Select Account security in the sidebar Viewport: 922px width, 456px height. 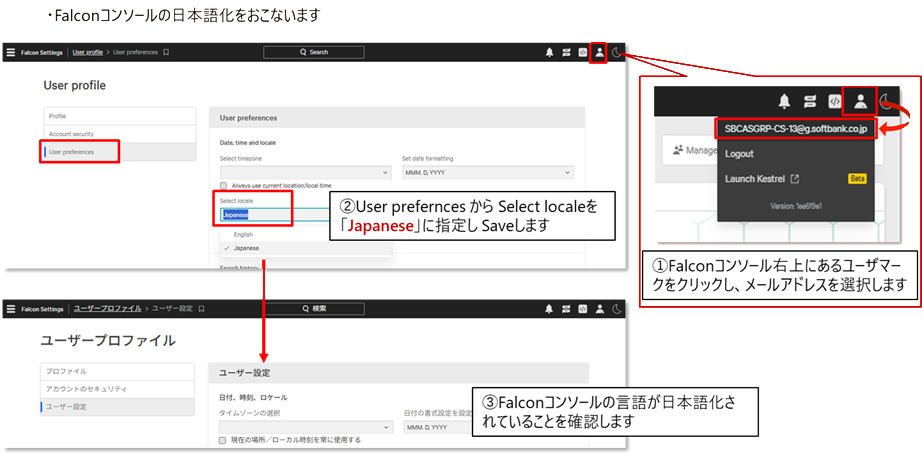click(120, 134)
